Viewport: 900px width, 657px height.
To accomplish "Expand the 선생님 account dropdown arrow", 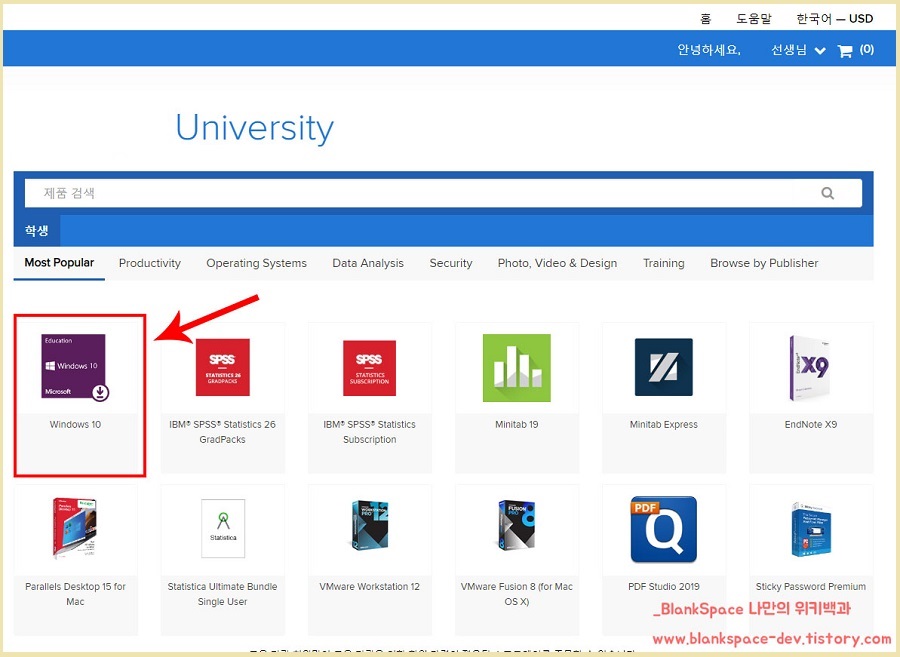I will click(x=820, y=51).
